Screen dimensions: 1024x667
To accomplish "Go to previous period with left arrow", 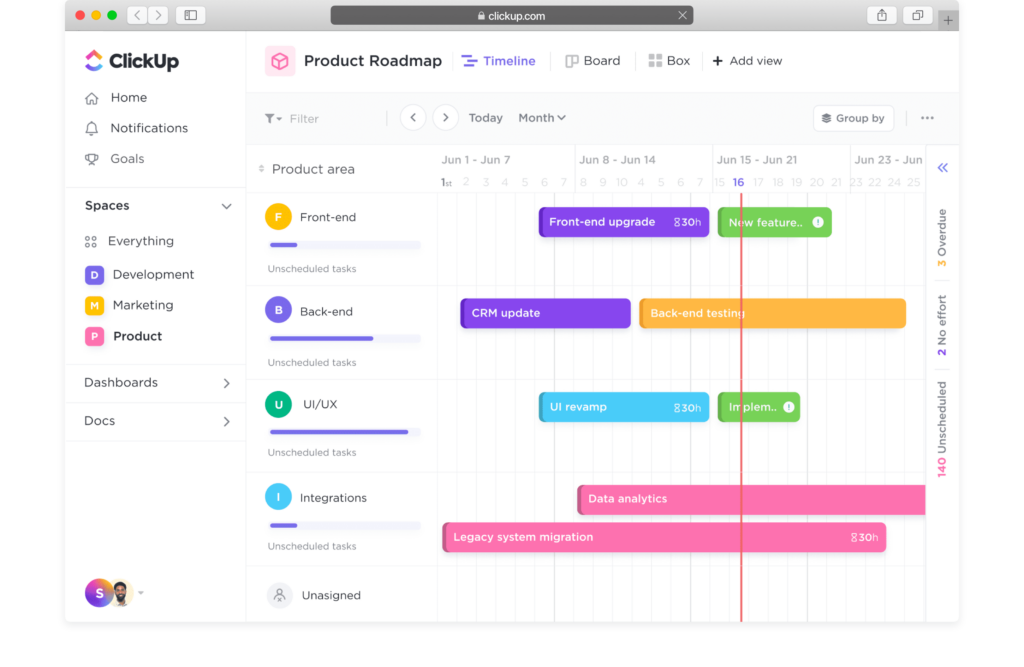I will pos(413,118).
